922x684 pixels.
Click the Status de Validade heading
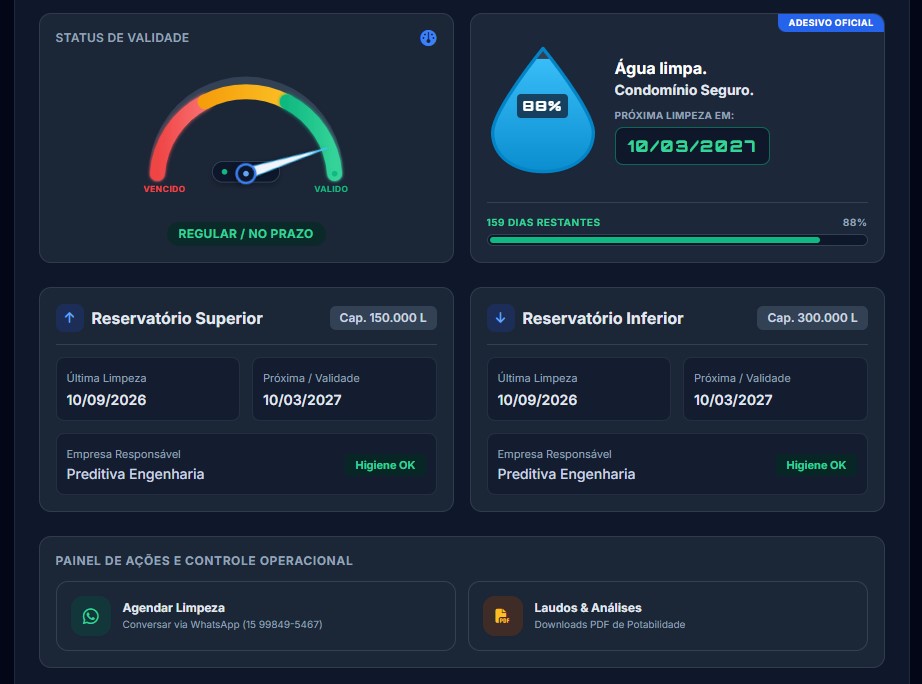point(122,38)
